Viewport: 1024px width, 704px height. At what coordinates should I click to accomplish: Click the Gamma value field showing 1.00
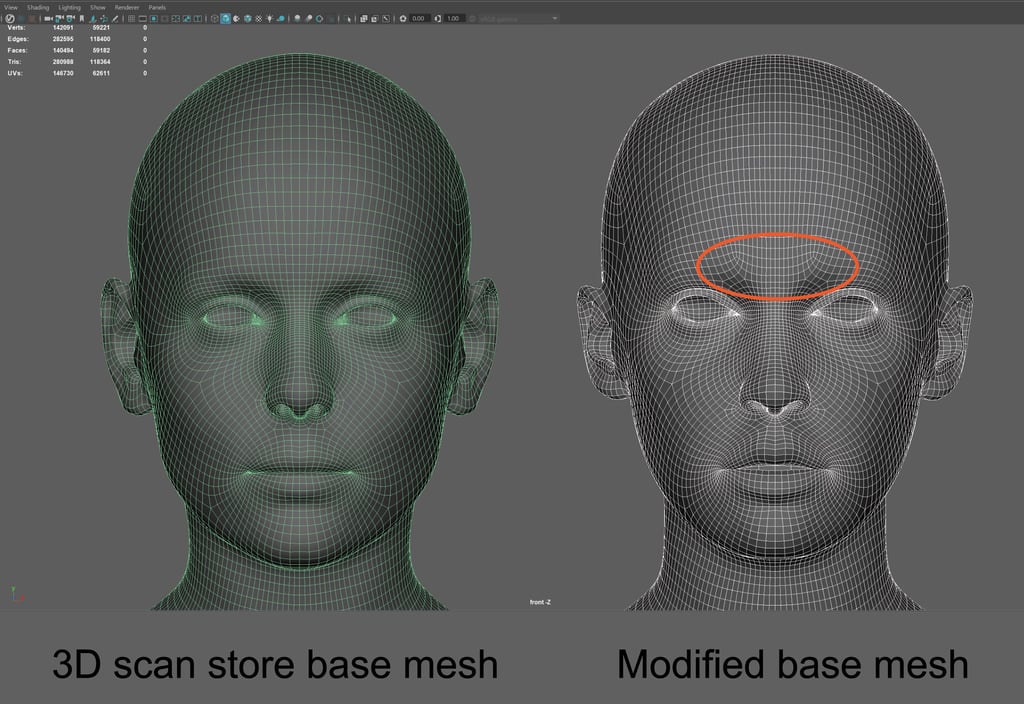(x=454, y=18)
